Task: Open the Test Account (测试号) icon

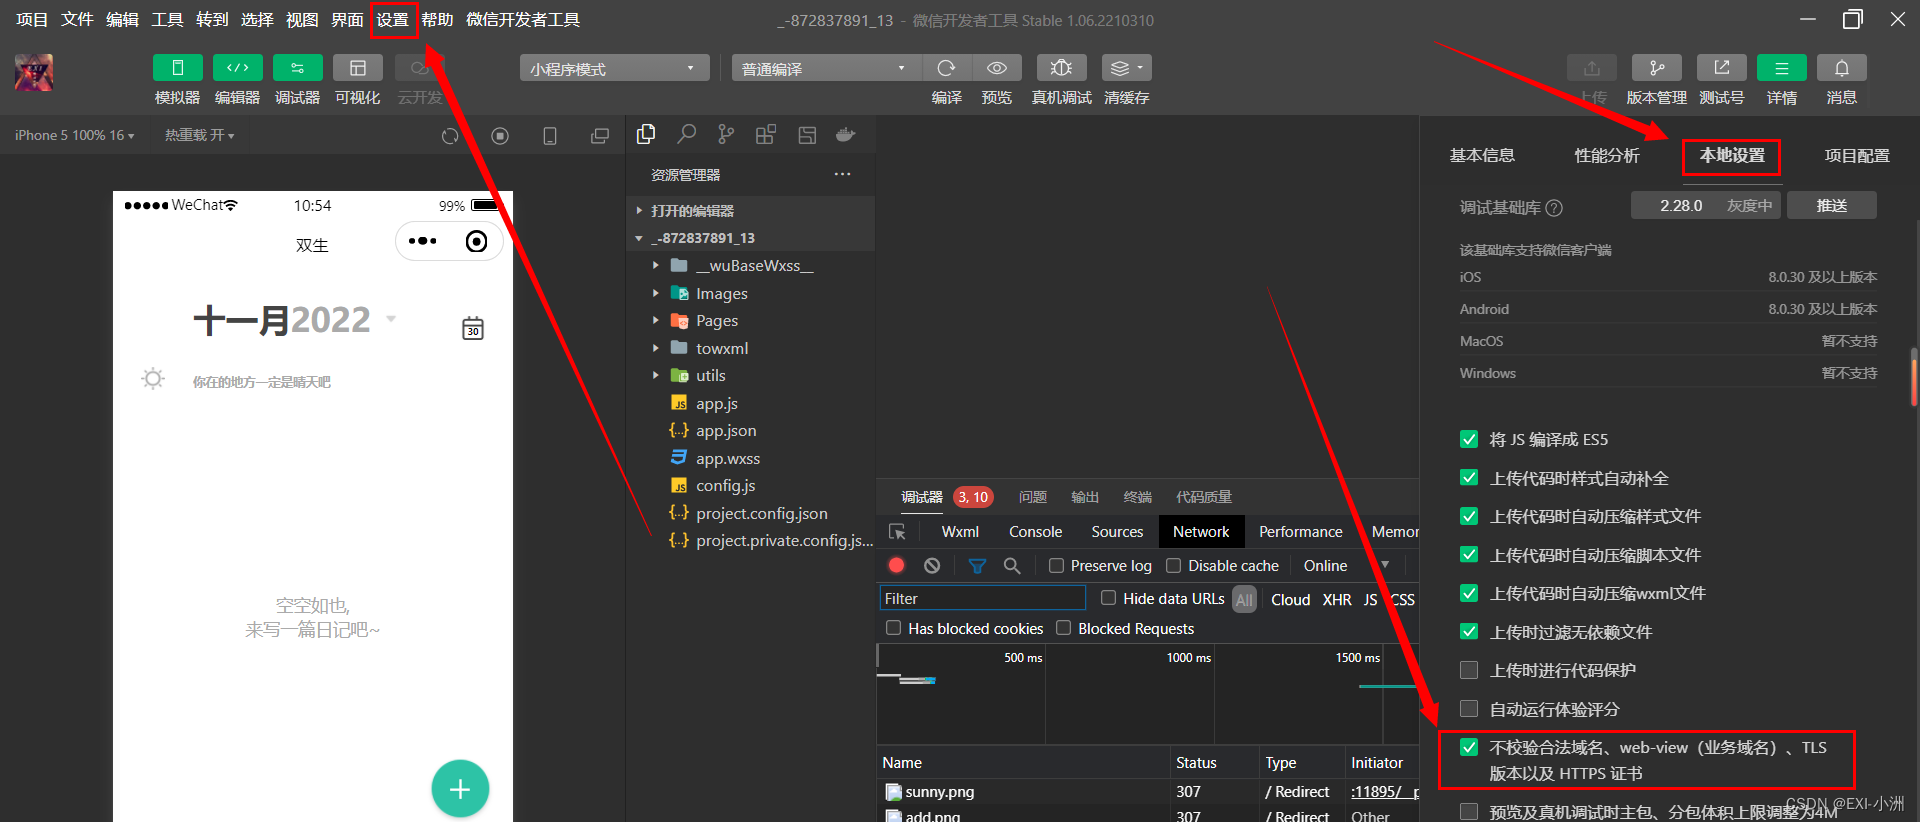Action: pyautogui.click(x=1722, y=68)
